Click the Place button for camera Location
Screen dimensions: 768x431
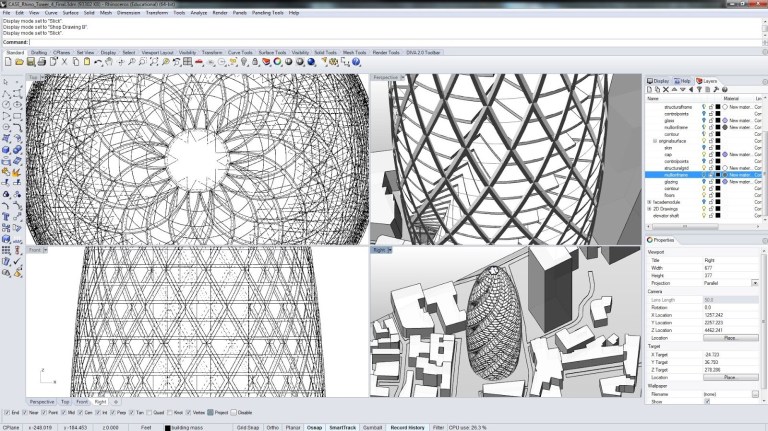coord(729,338)
